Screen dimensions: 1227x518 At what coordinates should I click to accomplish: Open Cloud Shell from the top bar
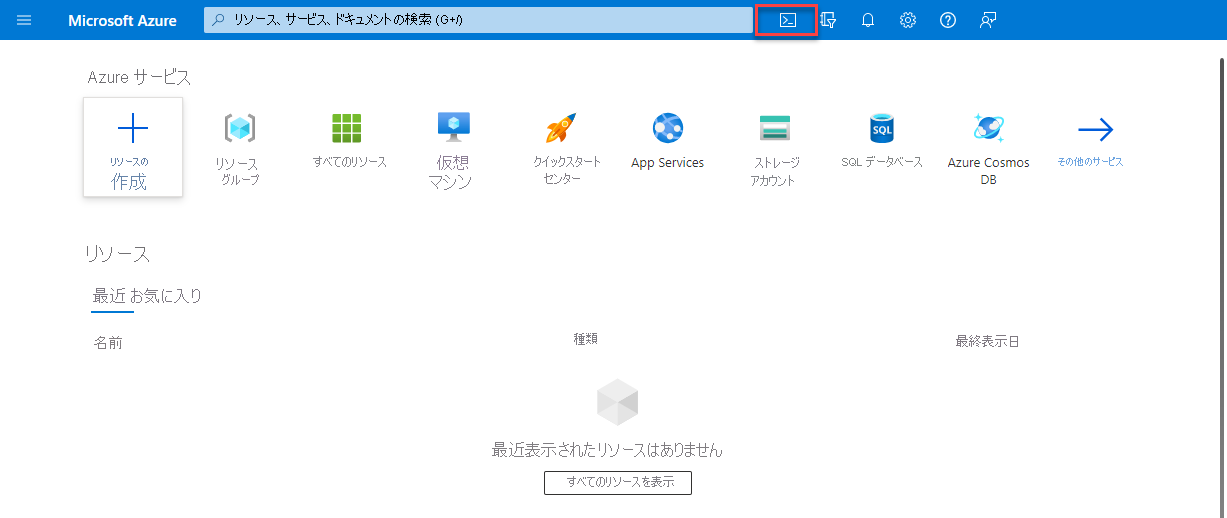[788, 20]
